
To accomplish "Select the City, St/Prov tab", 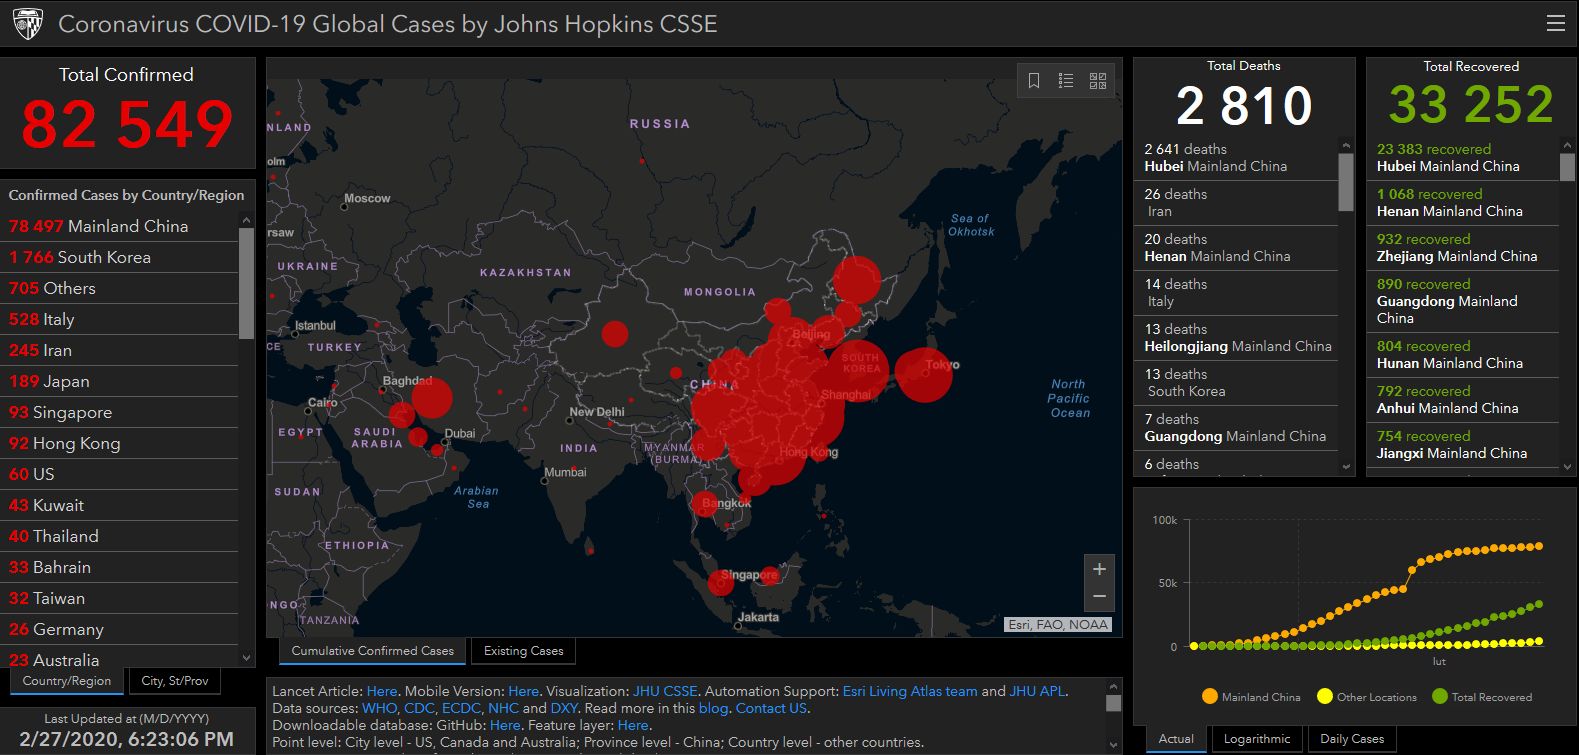I will 175,681.
